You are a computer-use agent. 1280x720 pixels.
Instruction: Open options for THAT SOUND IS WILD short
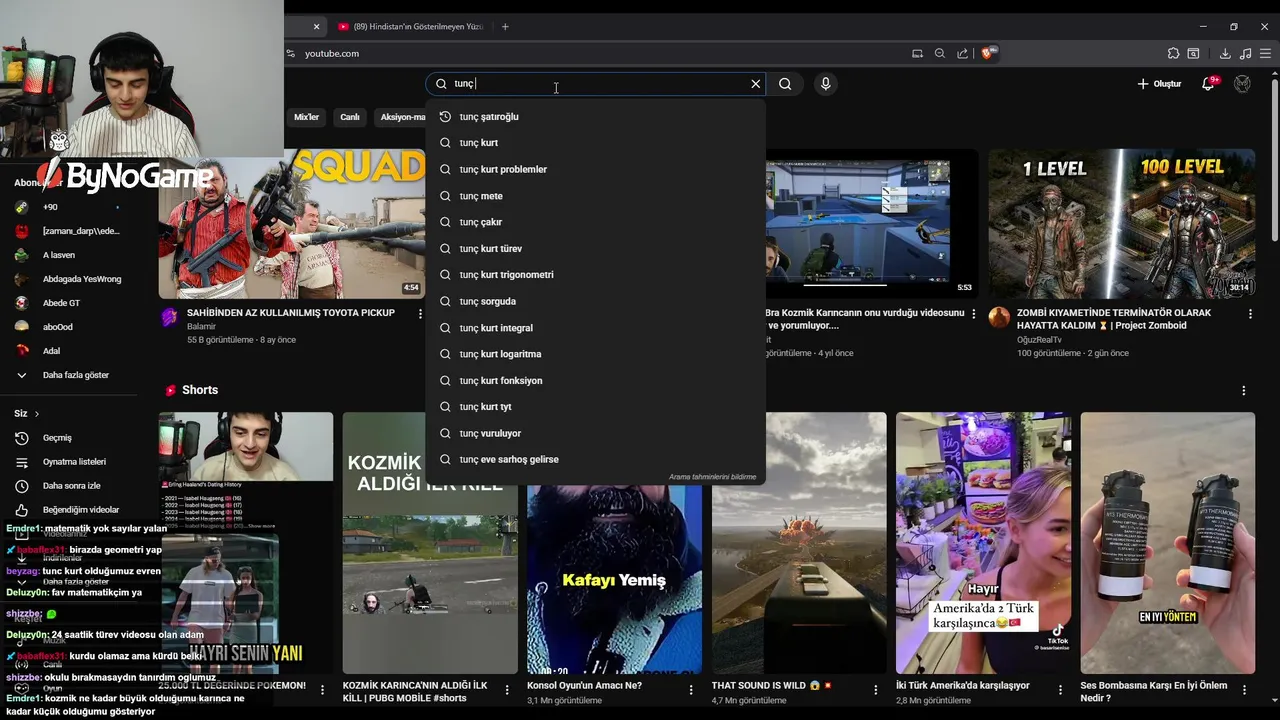point(876,690)
